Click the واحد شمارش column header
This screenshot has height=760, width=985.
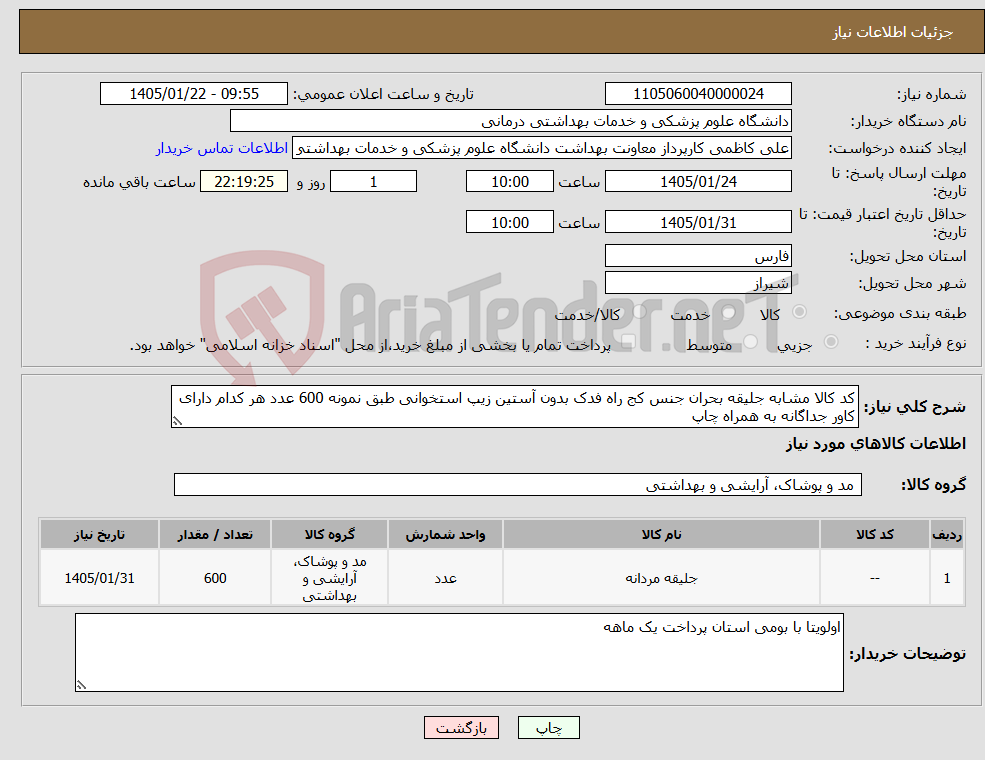(x=445, y=535)
